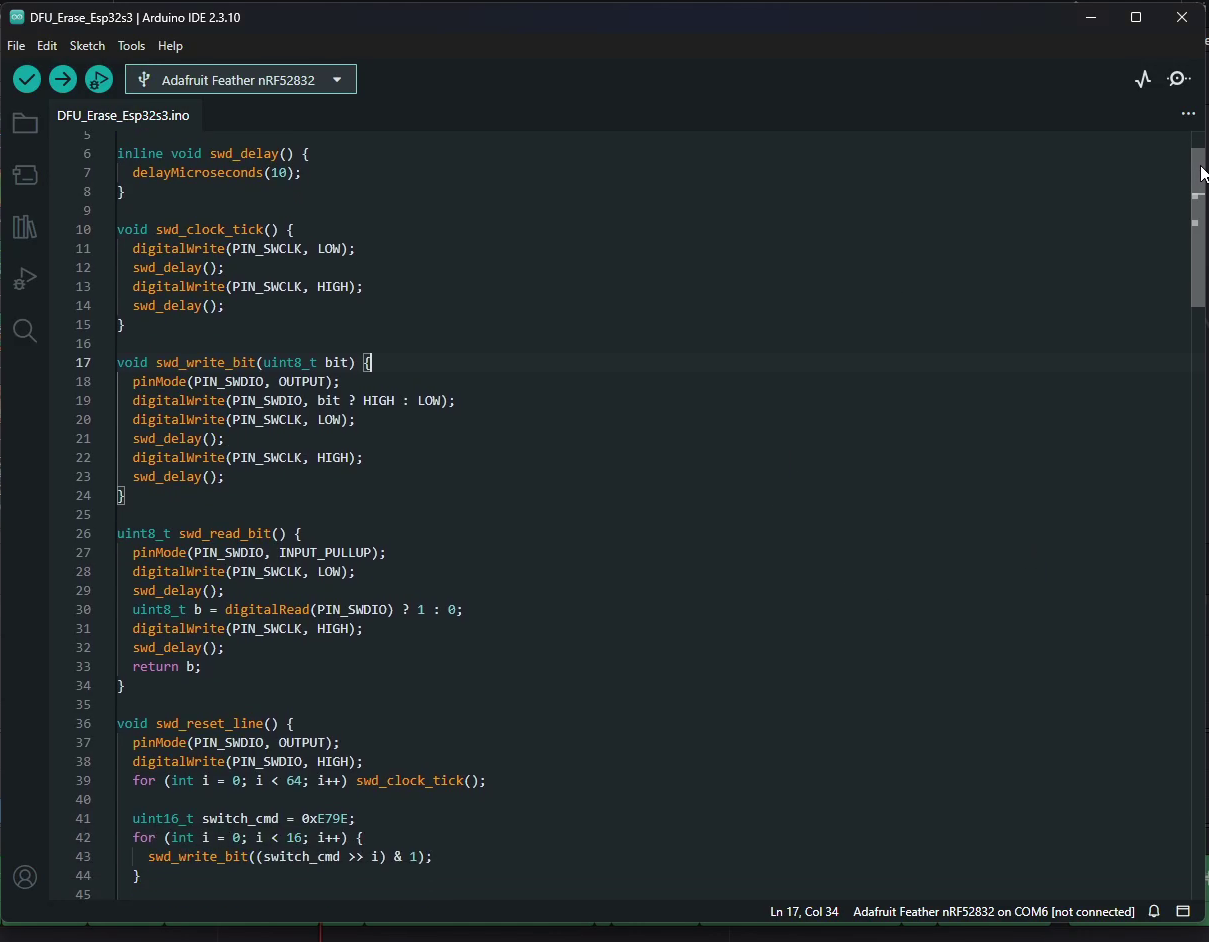Click line number 17 in gutter
1209x942 pixels.
[83, 363]
